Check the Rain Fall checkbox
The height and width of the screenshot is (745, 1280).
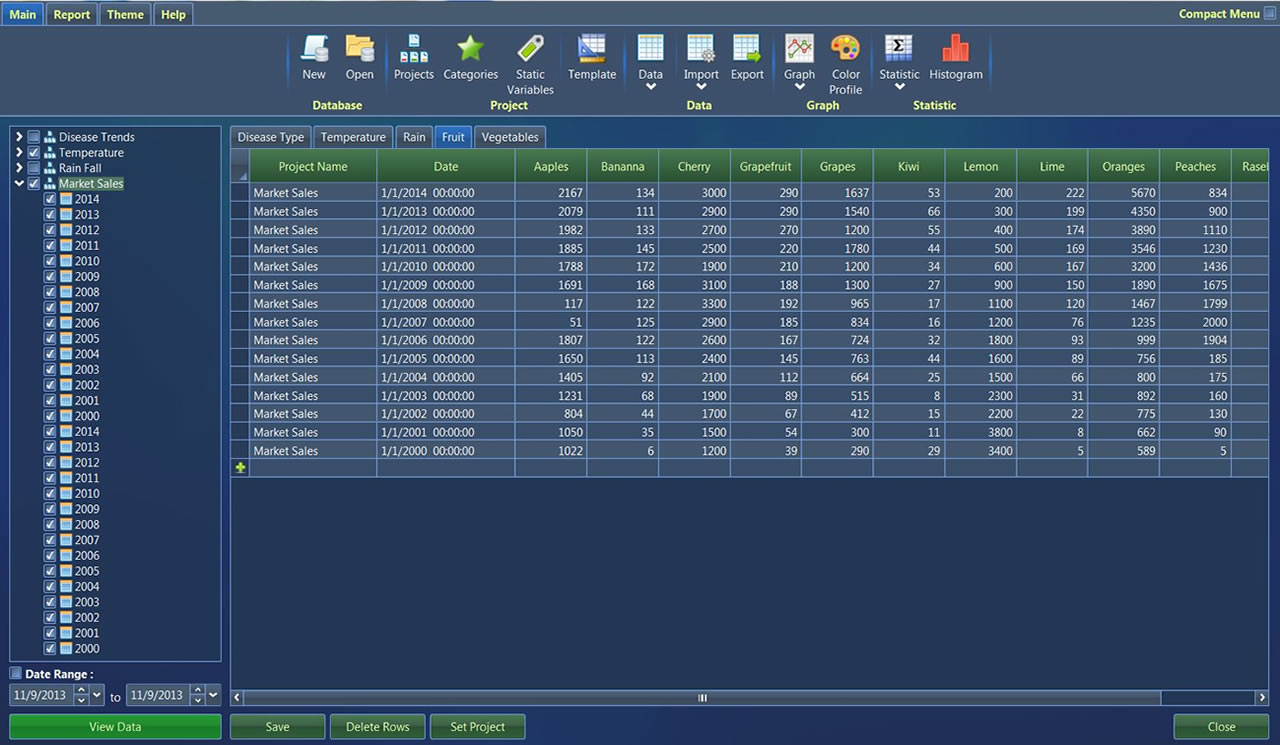[x=34, y=168]
